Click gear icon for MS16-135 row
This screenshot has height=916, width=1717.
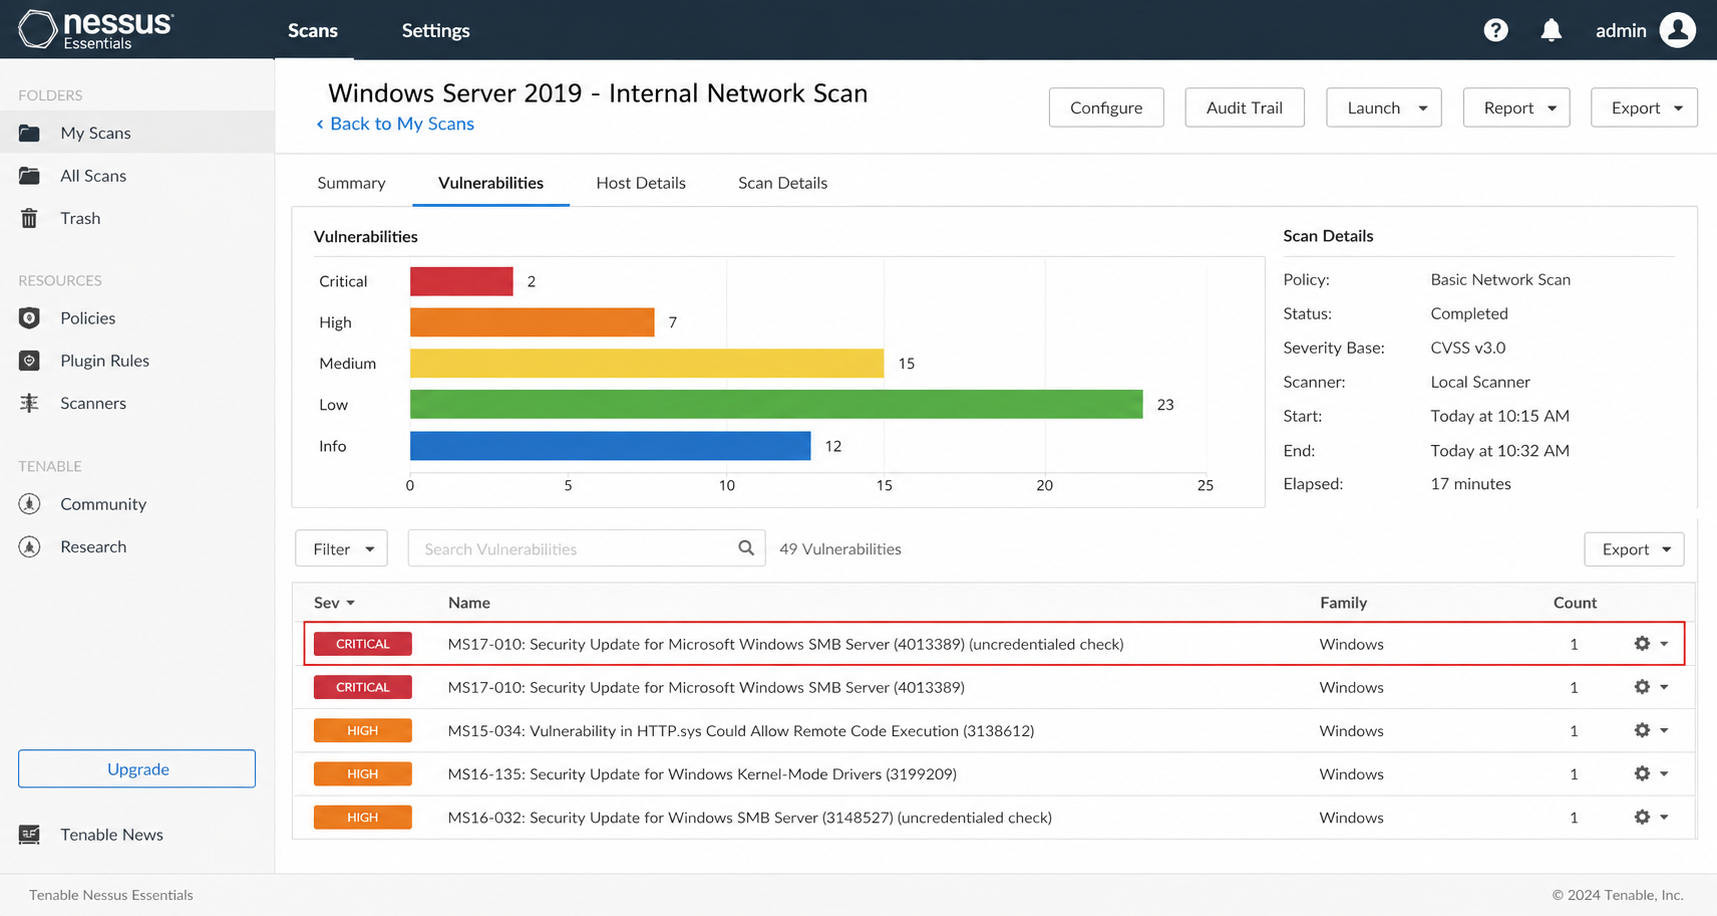(x=1642, y=774)
